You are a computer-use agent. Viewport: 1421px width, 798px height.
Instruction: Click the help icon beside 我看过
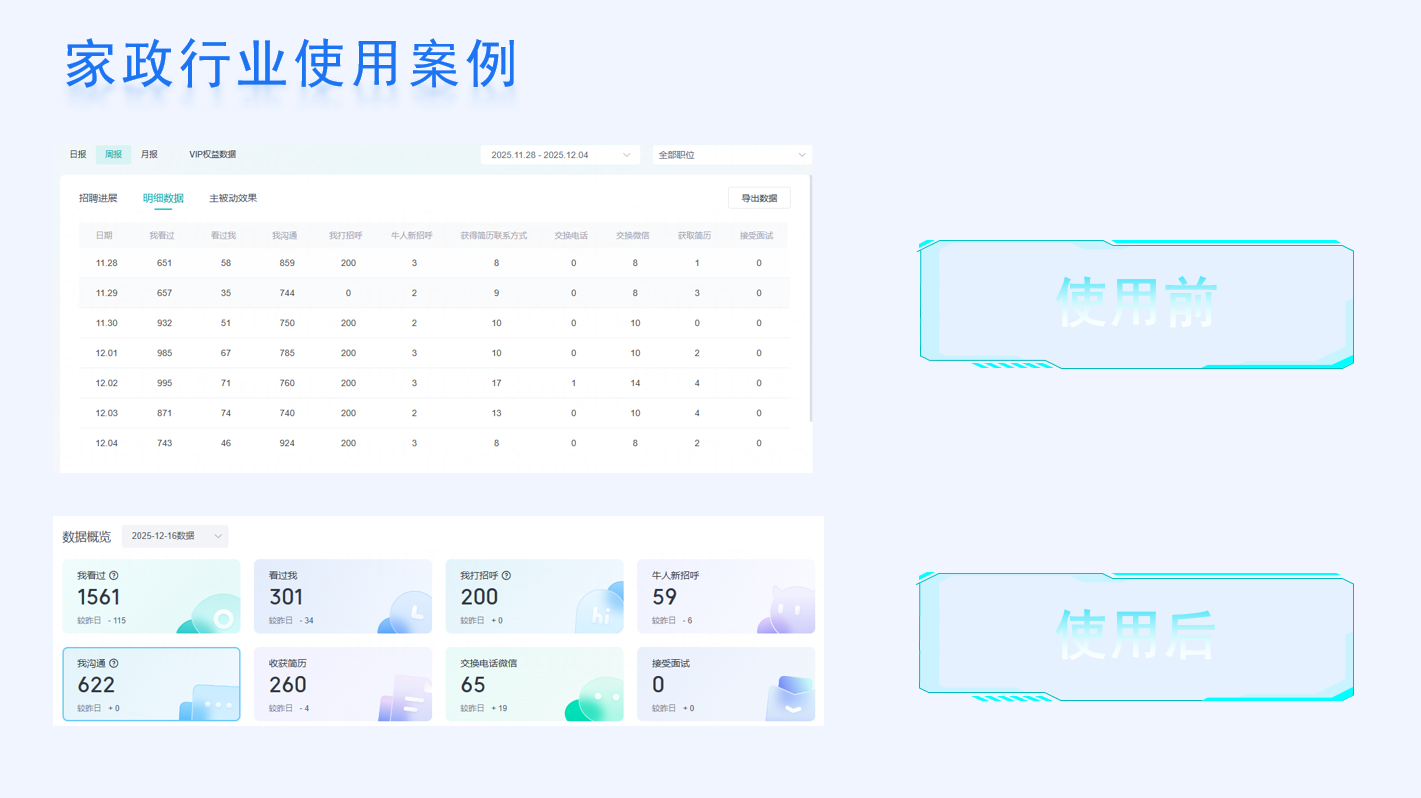[x=114, y=576]
